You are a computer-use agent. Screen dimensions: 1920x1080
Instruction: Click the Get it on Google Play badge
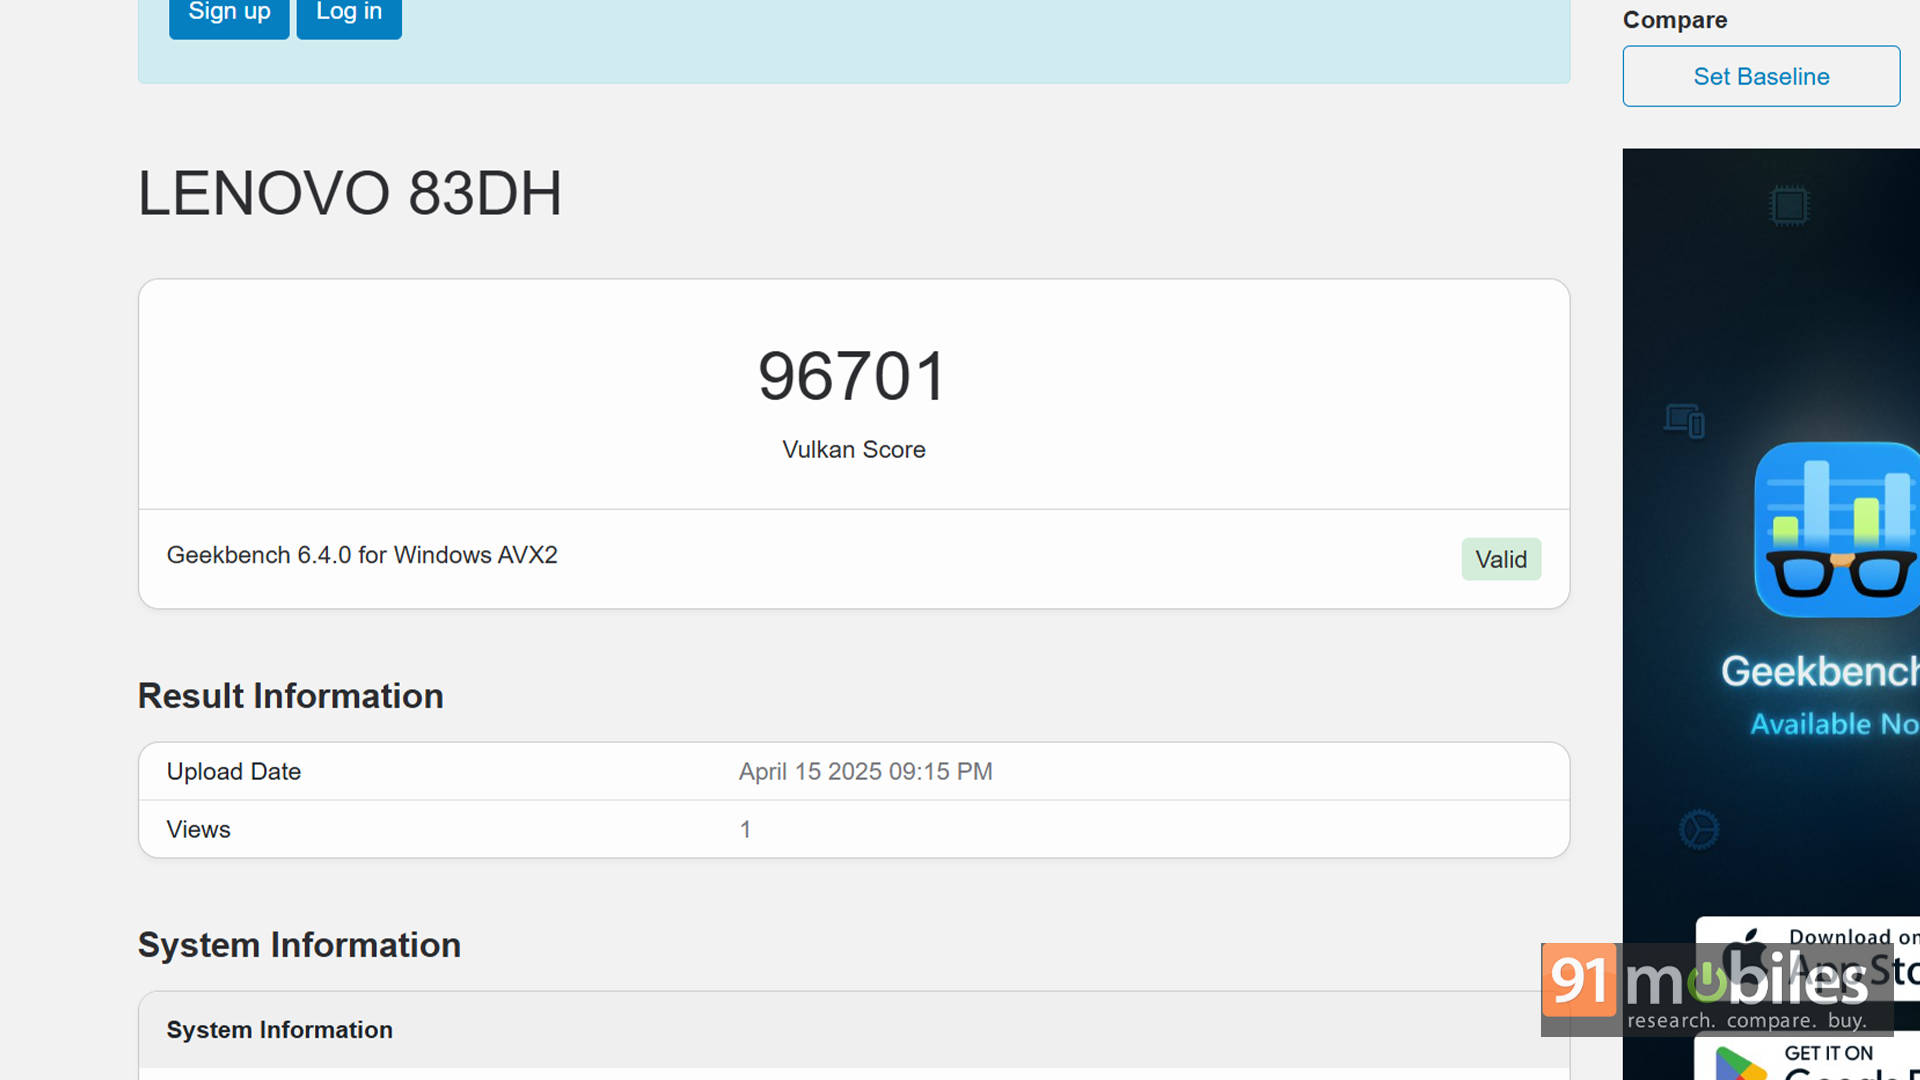(x=1807, y=1057)
